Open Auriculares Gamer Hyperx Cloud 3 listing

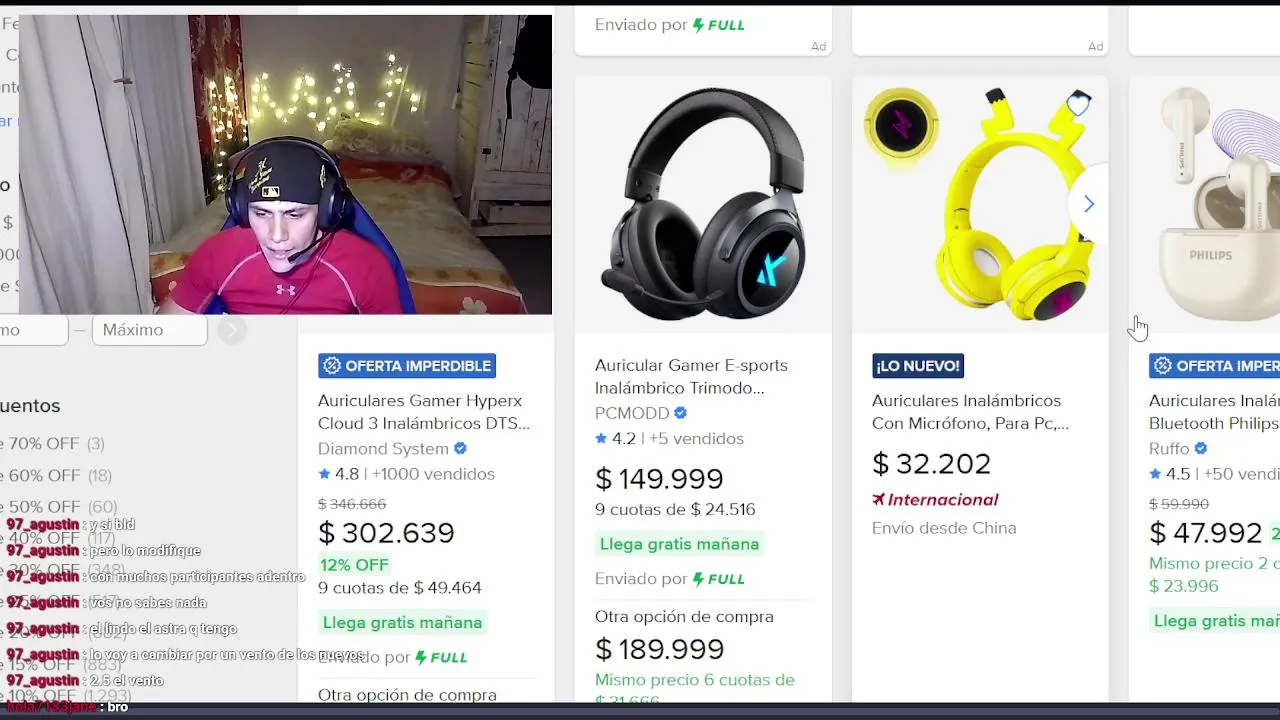(x=424, y=412)
